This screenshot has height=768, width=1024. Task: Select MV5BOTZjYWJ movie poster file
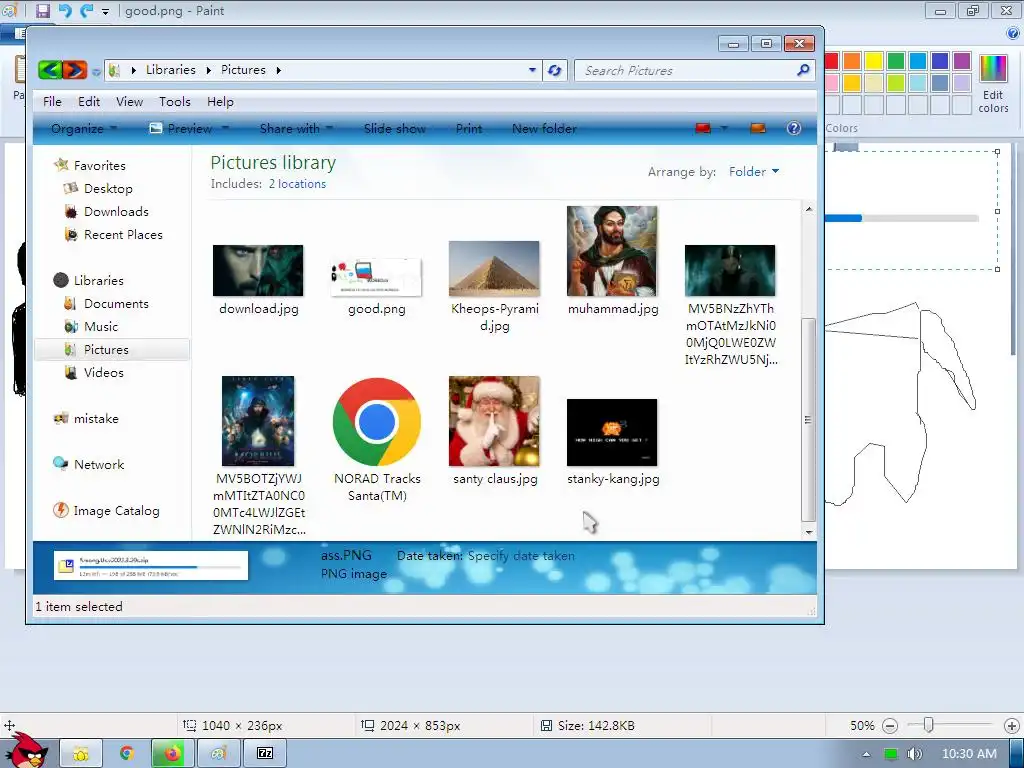[258, 421]
